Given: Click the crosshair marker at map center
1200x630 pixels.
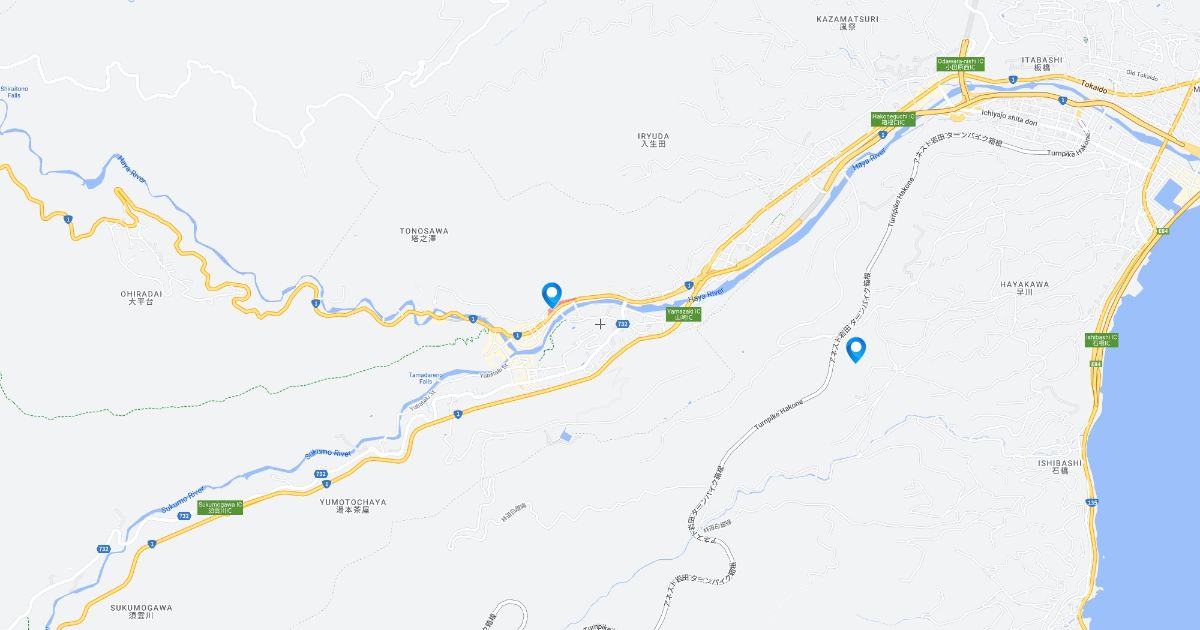Looking at the screenshot, I should [x=600, y=324].
